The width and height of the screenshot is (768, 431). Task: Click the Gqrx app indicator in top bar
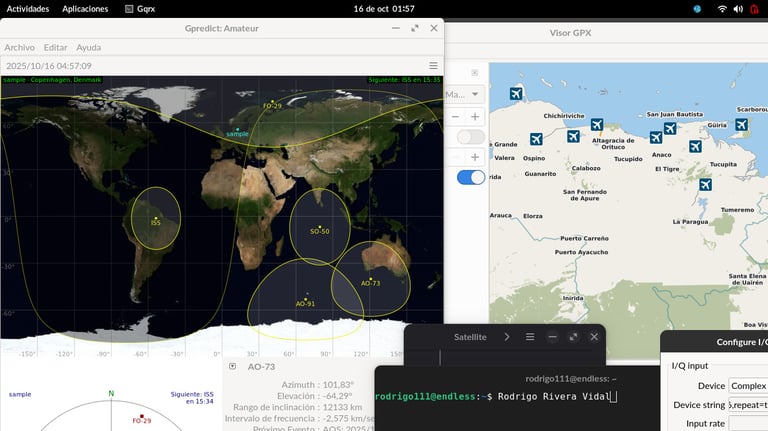(140, 9)
